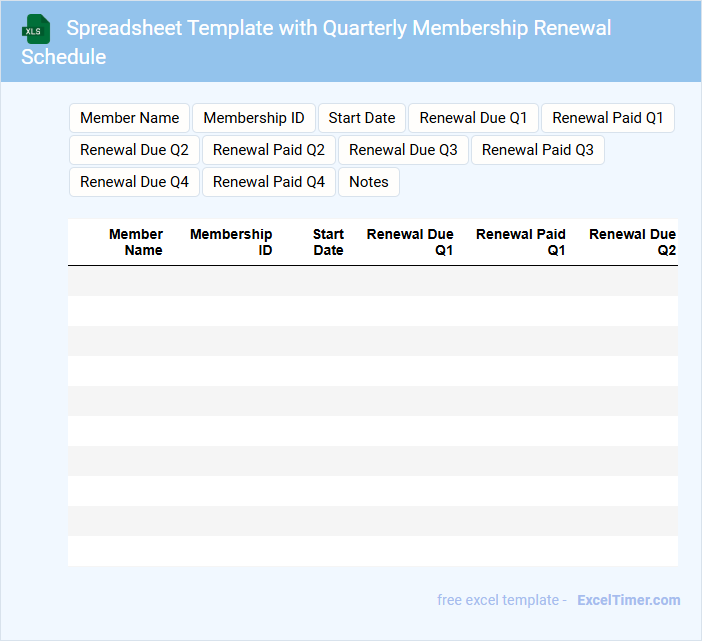Click the Member Name table column header
The width and height of the screenshot is (702, 641).
136,242
